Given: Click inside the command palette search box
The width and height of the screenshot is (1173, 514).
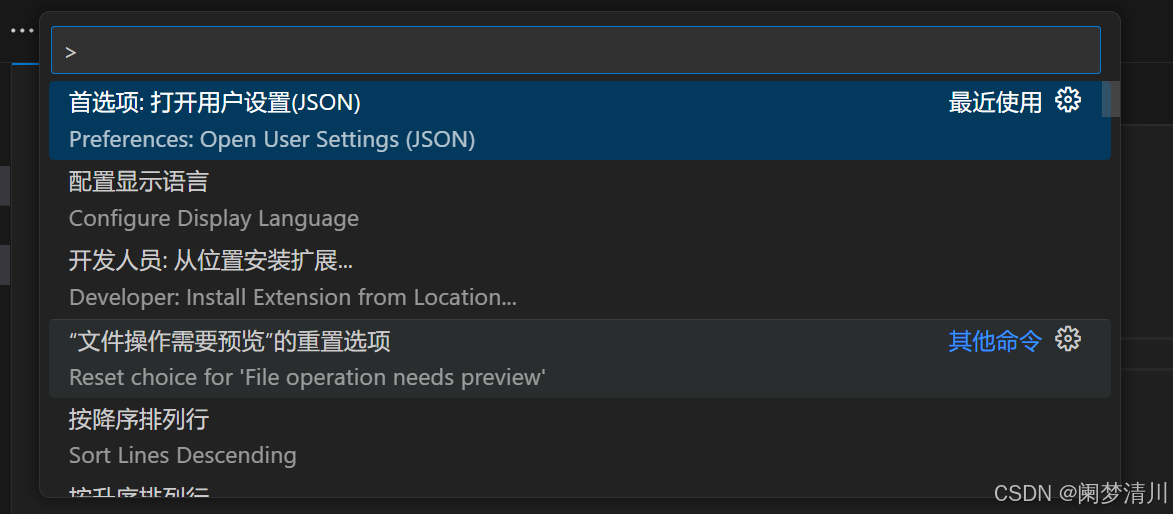Looking at the screenshot, I should [575, 50].
